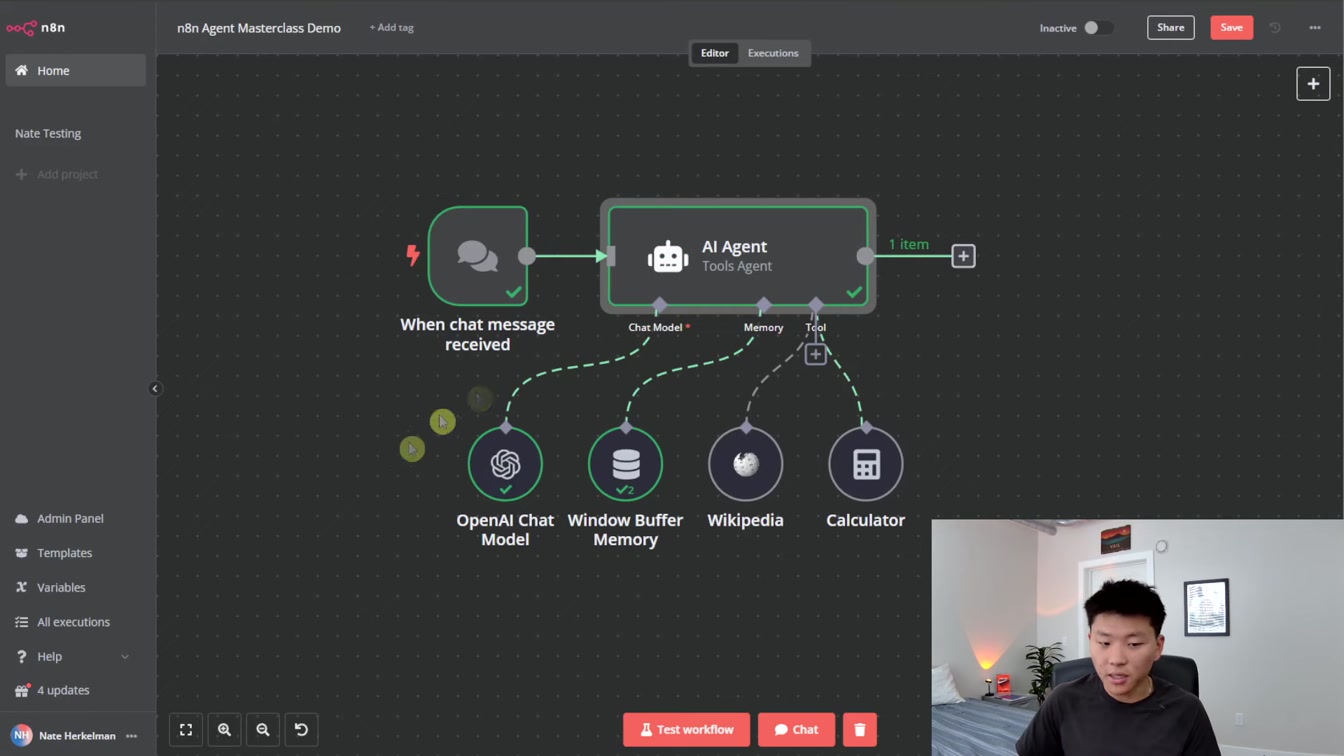Click the NH user avatar
The height and width of the screenshot is (756, 1344).
pyautogui.click(x=21, y=736)
